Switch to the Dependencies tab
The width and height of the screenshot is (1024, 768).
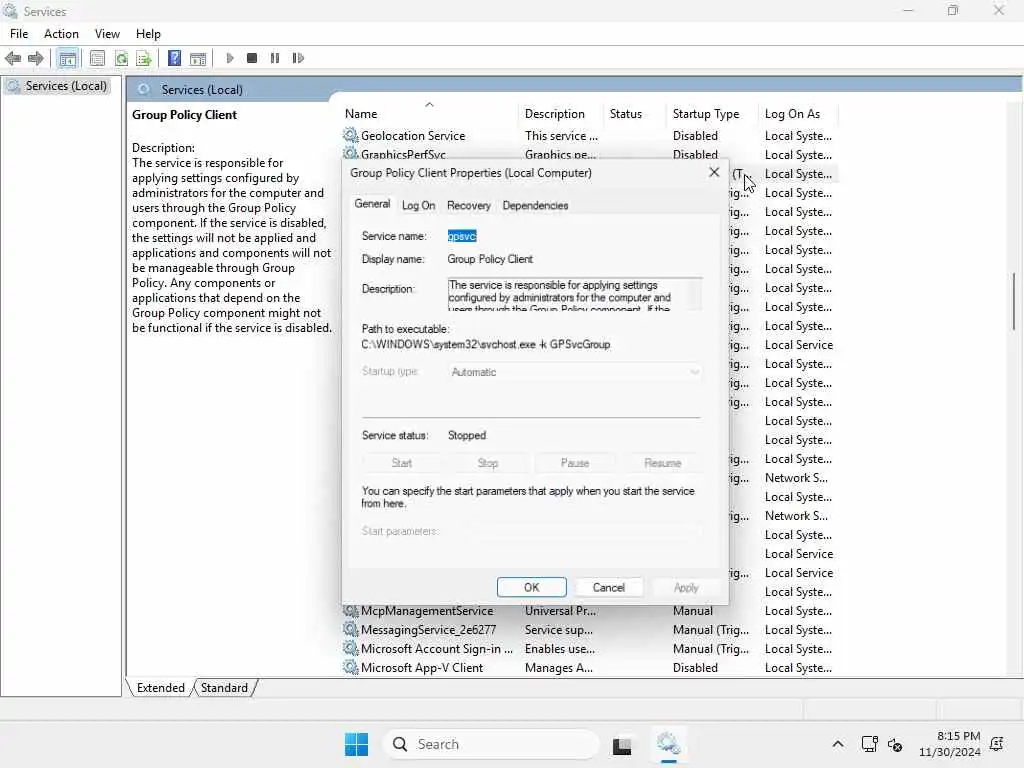pos(536,205)
